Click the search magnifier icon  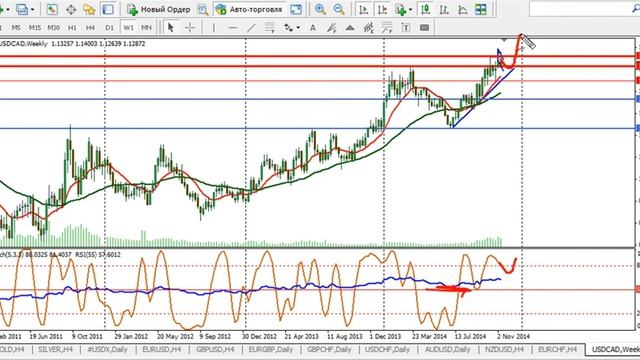point(636,9)
